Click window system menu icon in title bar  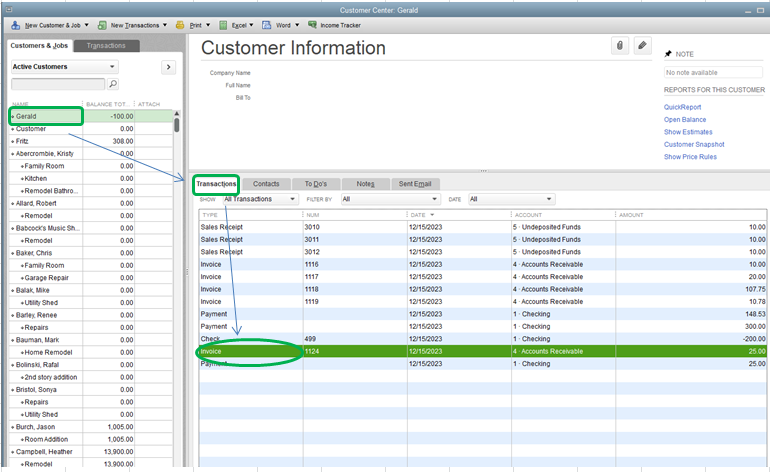point(9,9)
